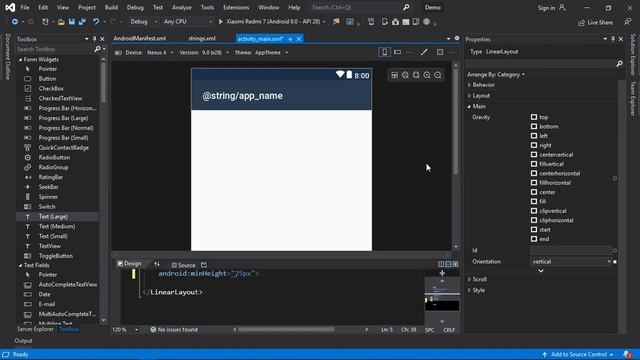This screenshot has width=640, height=360.
Task: Click the horizontal scrollbar in code editor
Action: pos(286,329)
